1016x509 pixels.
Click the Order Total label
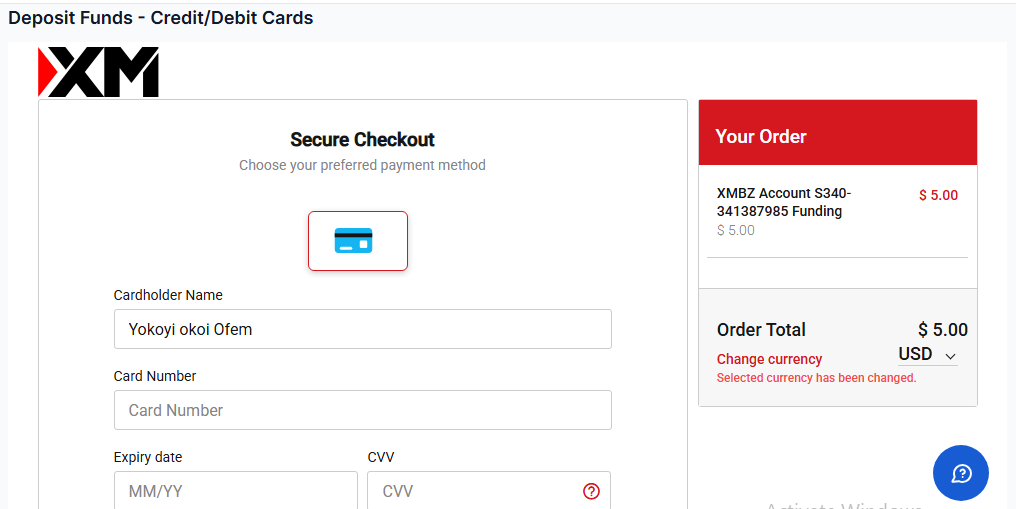(x=761, y=330)
